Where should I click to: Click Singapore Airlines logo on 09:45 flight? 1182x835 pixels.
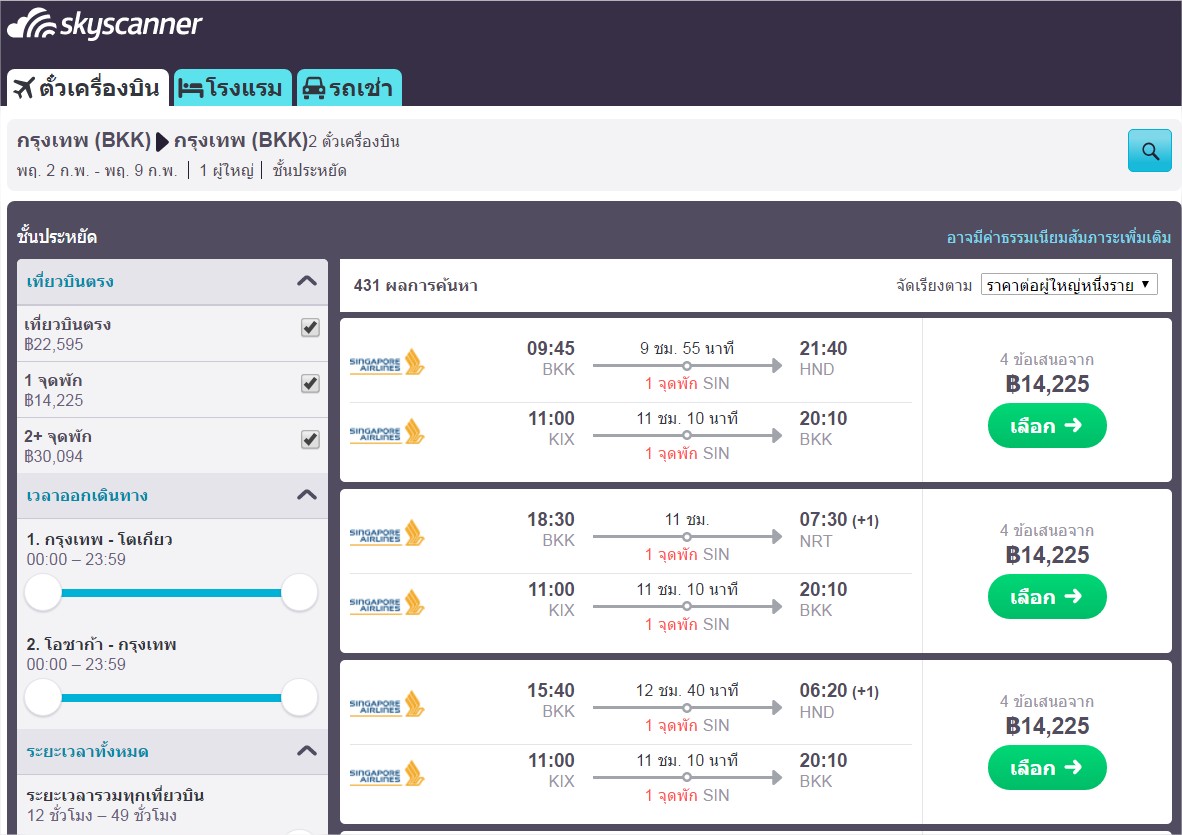pyautogui.click(x=387, y=362)
